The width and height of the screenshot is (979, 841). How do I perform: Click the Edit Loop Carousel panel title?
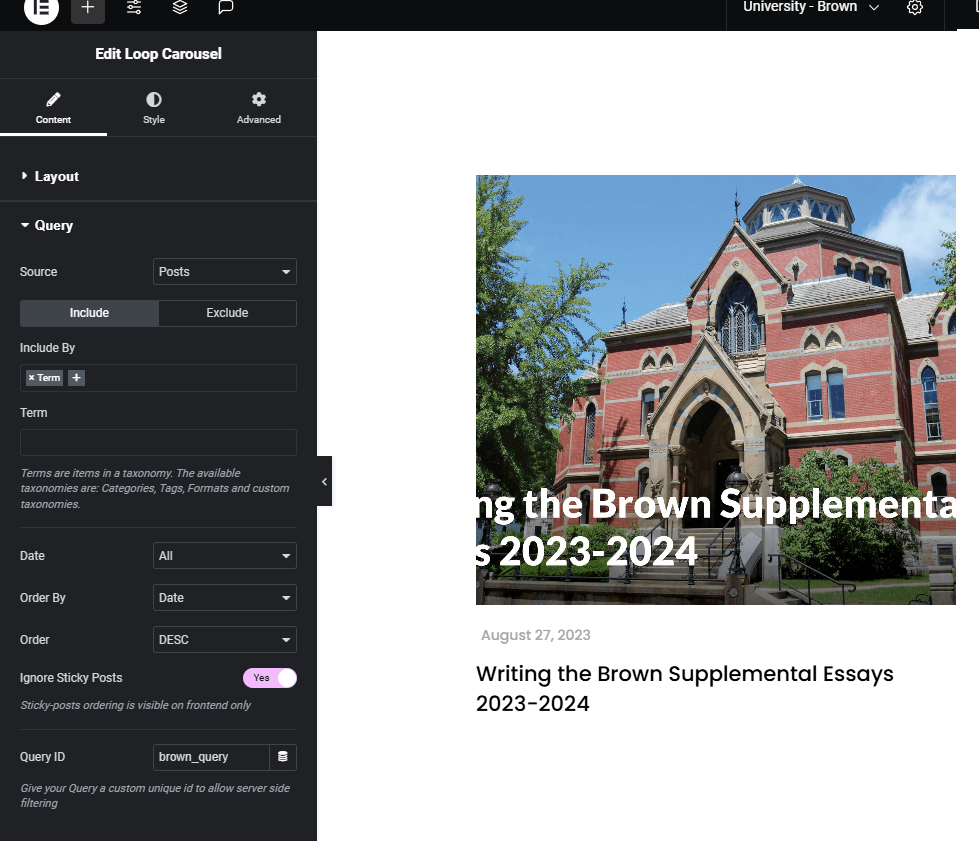[x=159, y=54]
